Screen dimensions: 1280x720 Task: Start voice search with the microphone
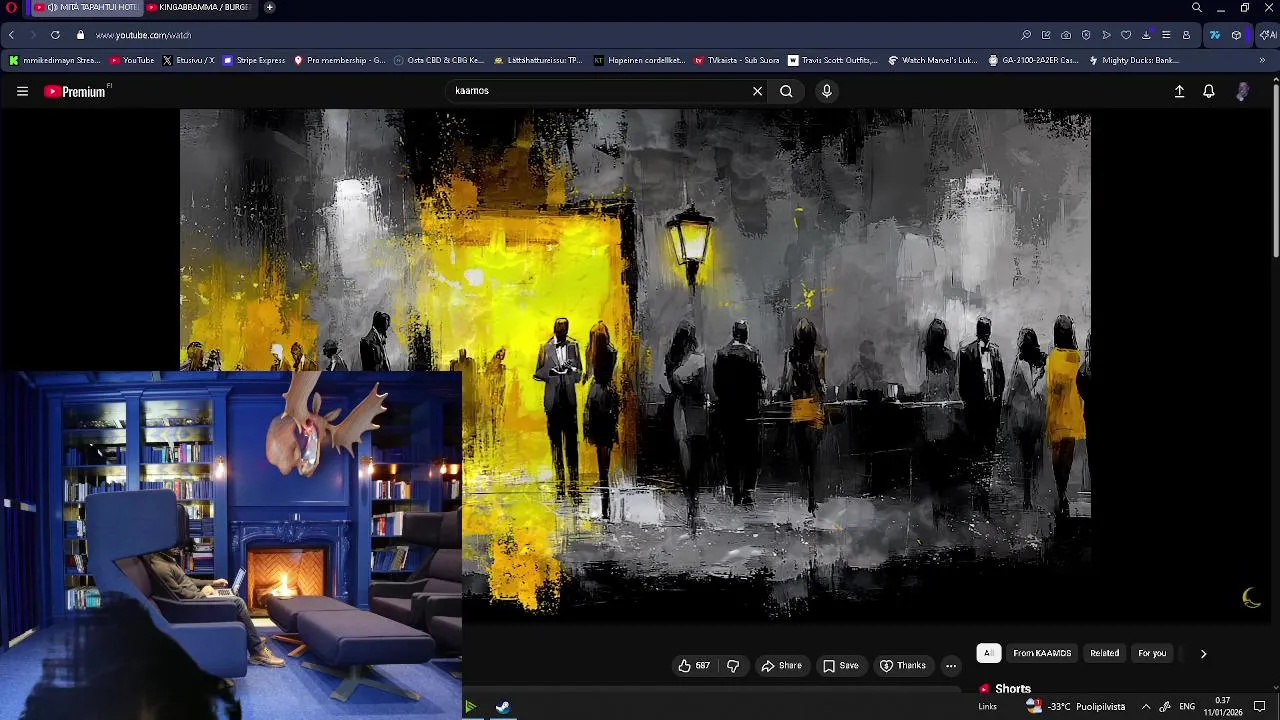coord(826,91)
